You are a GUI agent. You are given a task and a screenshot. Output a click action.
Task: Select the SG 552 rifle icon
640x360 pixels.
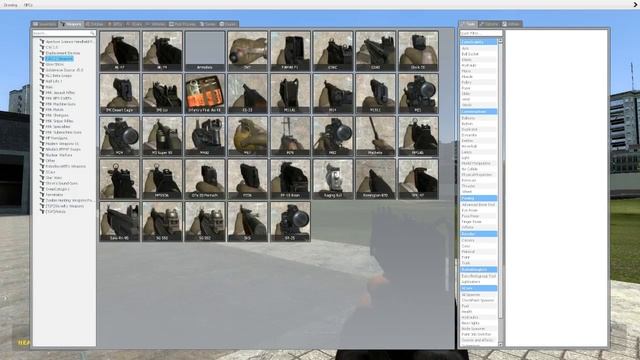205,221
